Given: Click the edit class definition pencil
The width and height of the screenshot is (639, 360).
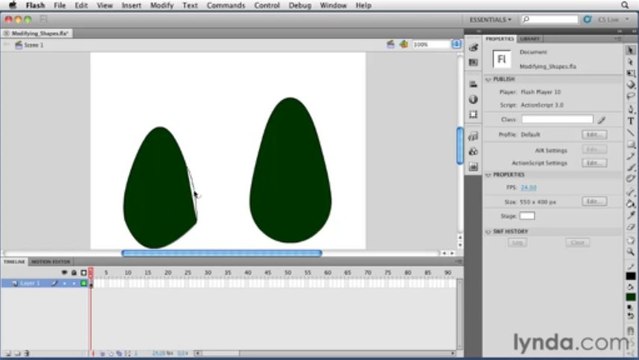Looking at the screenshot, I should pos(602,119).
